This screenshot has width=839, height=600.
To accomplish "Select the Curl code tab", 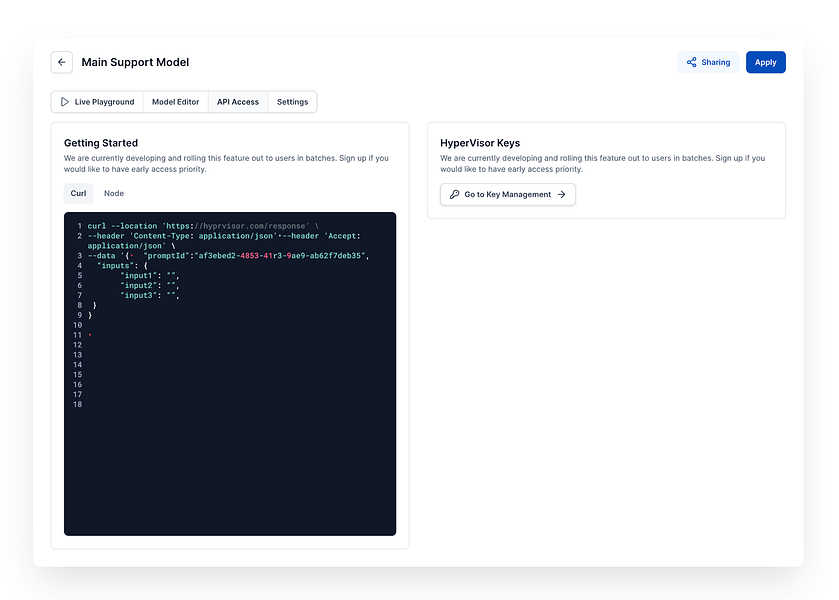I will 78,193.
